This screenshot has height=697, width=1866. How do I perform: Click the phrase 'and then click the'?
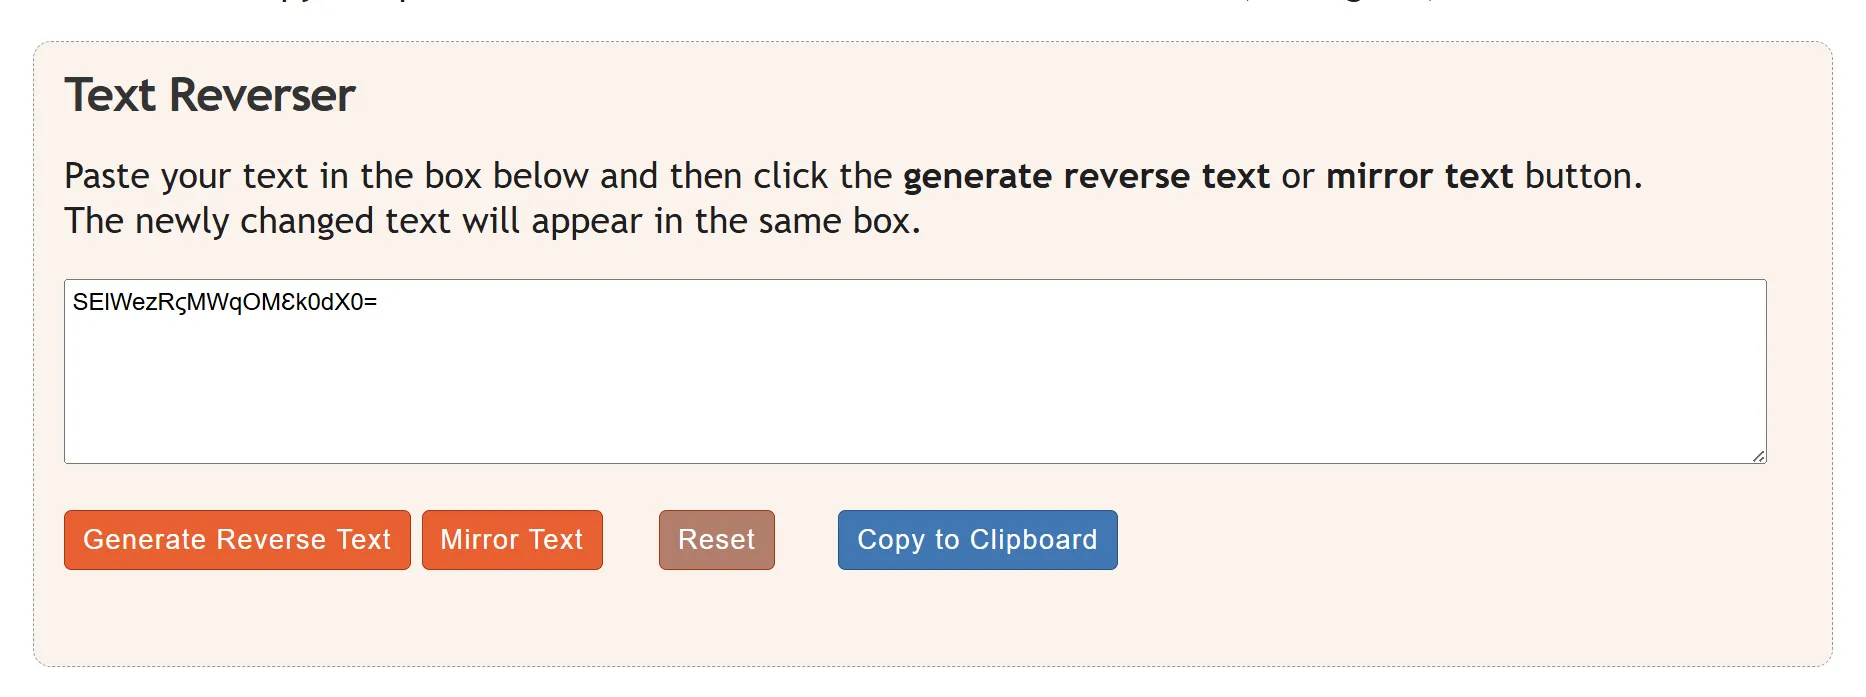(745, 177)
